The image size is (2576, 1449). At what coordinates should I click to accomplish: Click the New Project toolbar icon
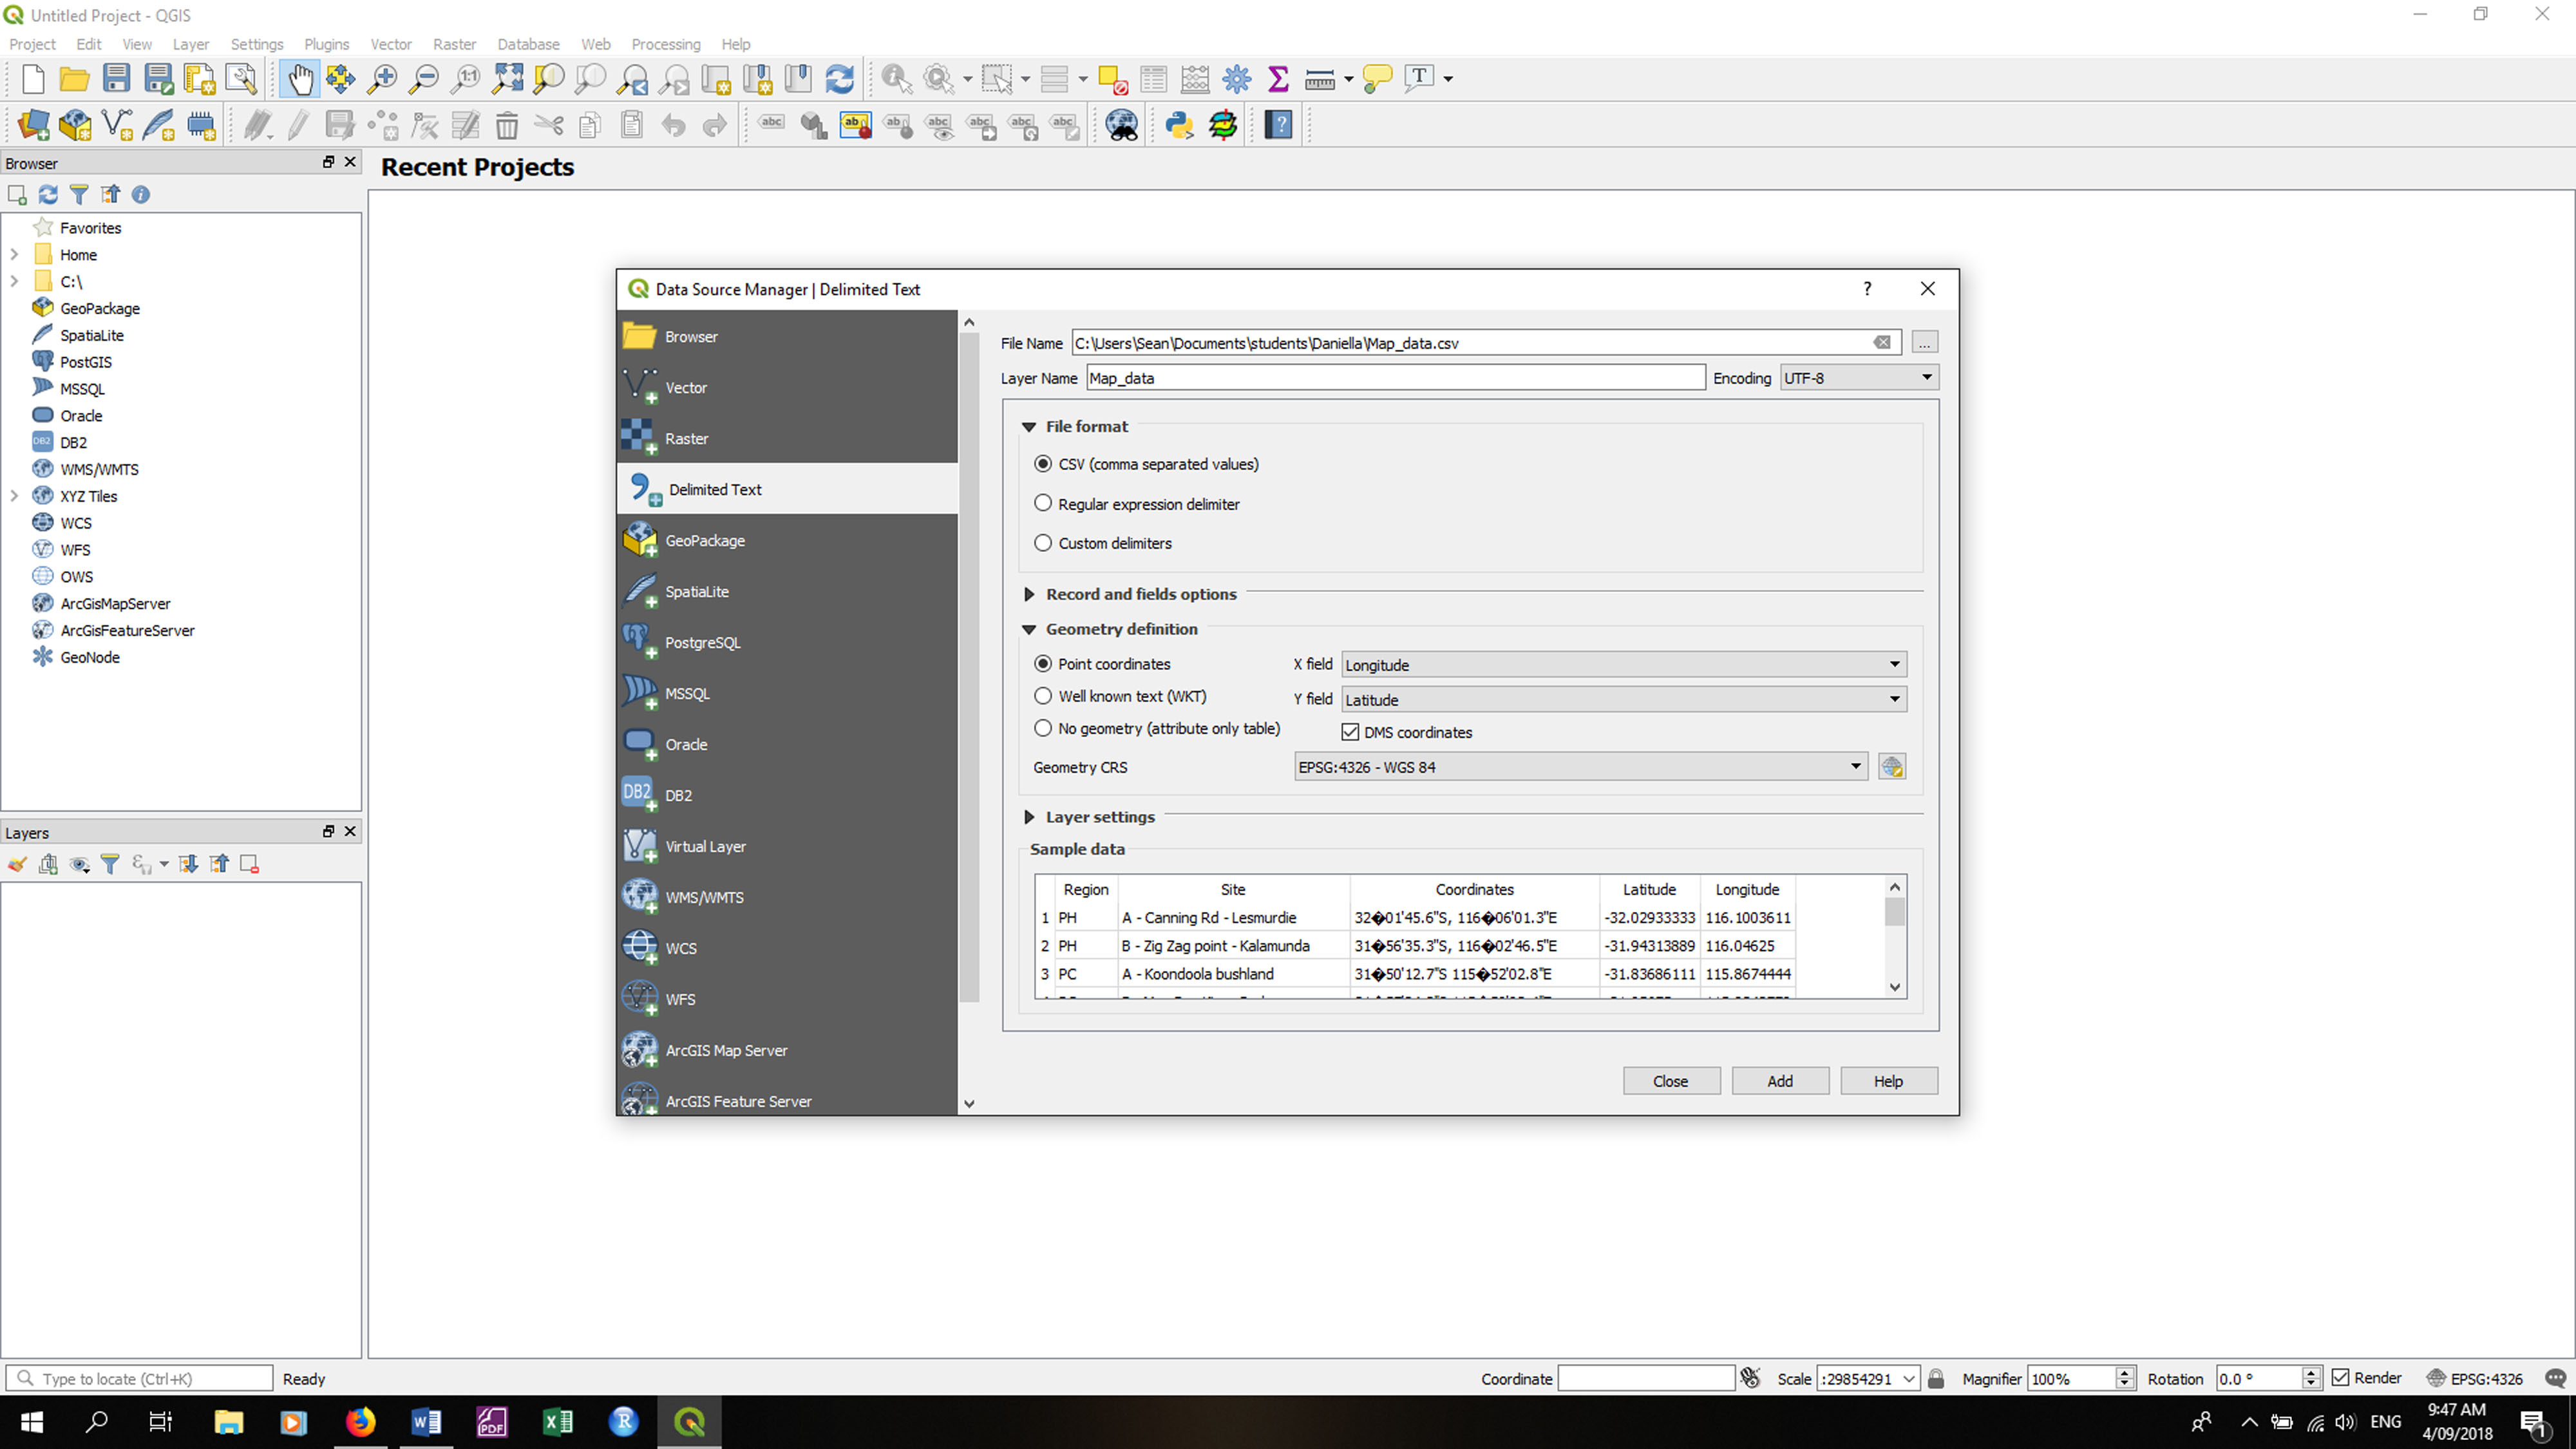pos(33,78)
